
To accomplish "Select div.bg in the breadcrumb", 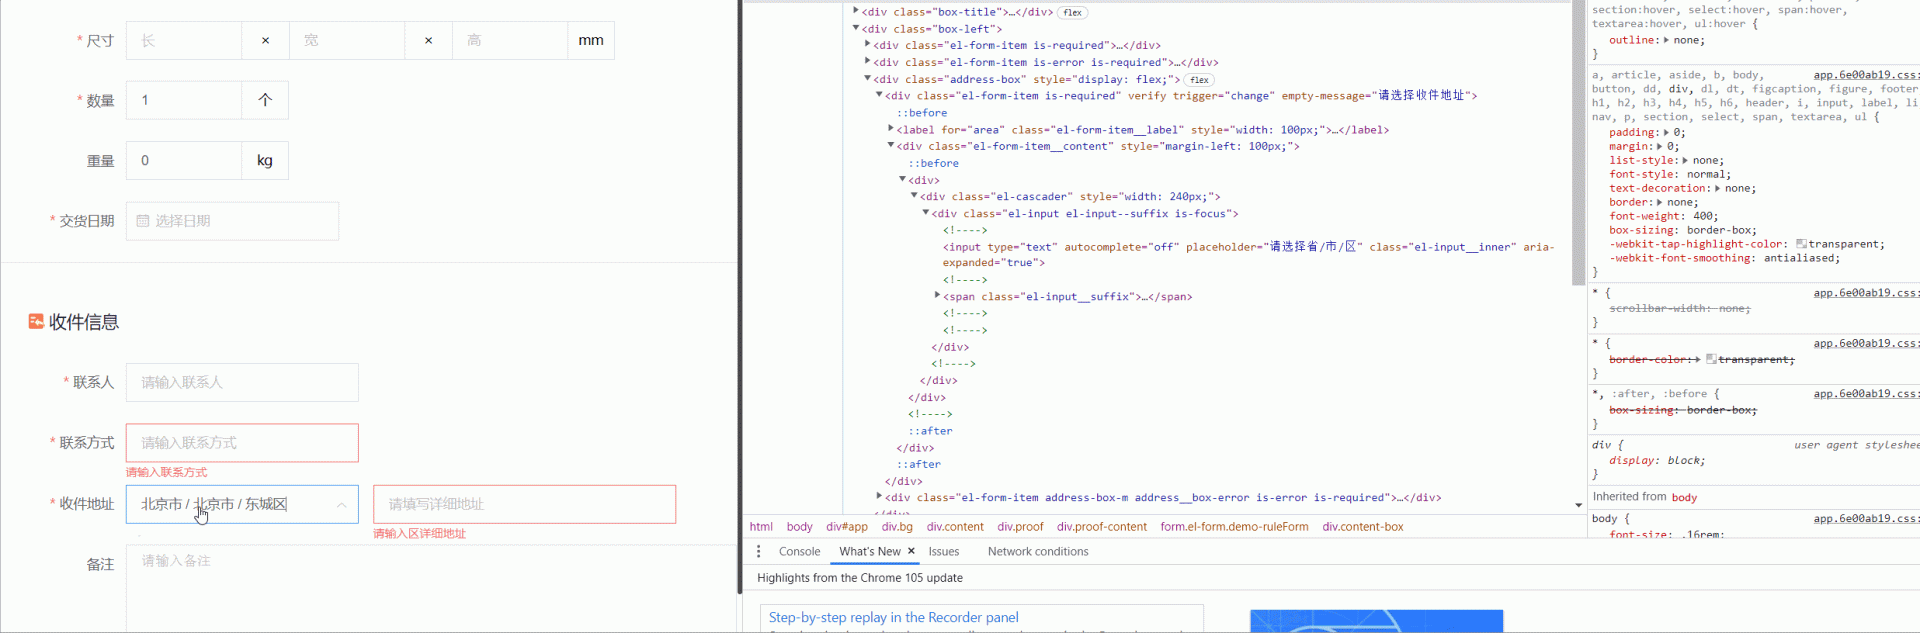I will pos(897,527).
